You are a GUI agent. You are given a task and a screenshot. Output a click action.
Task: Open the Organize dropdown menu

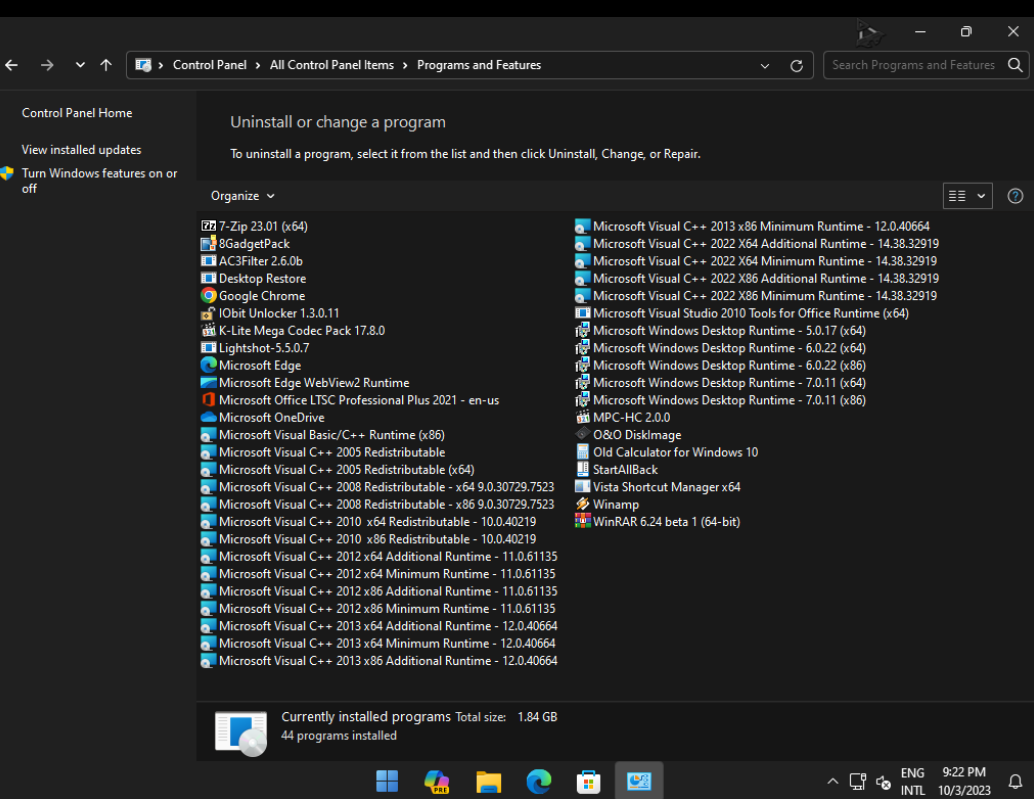pos(242,196)
